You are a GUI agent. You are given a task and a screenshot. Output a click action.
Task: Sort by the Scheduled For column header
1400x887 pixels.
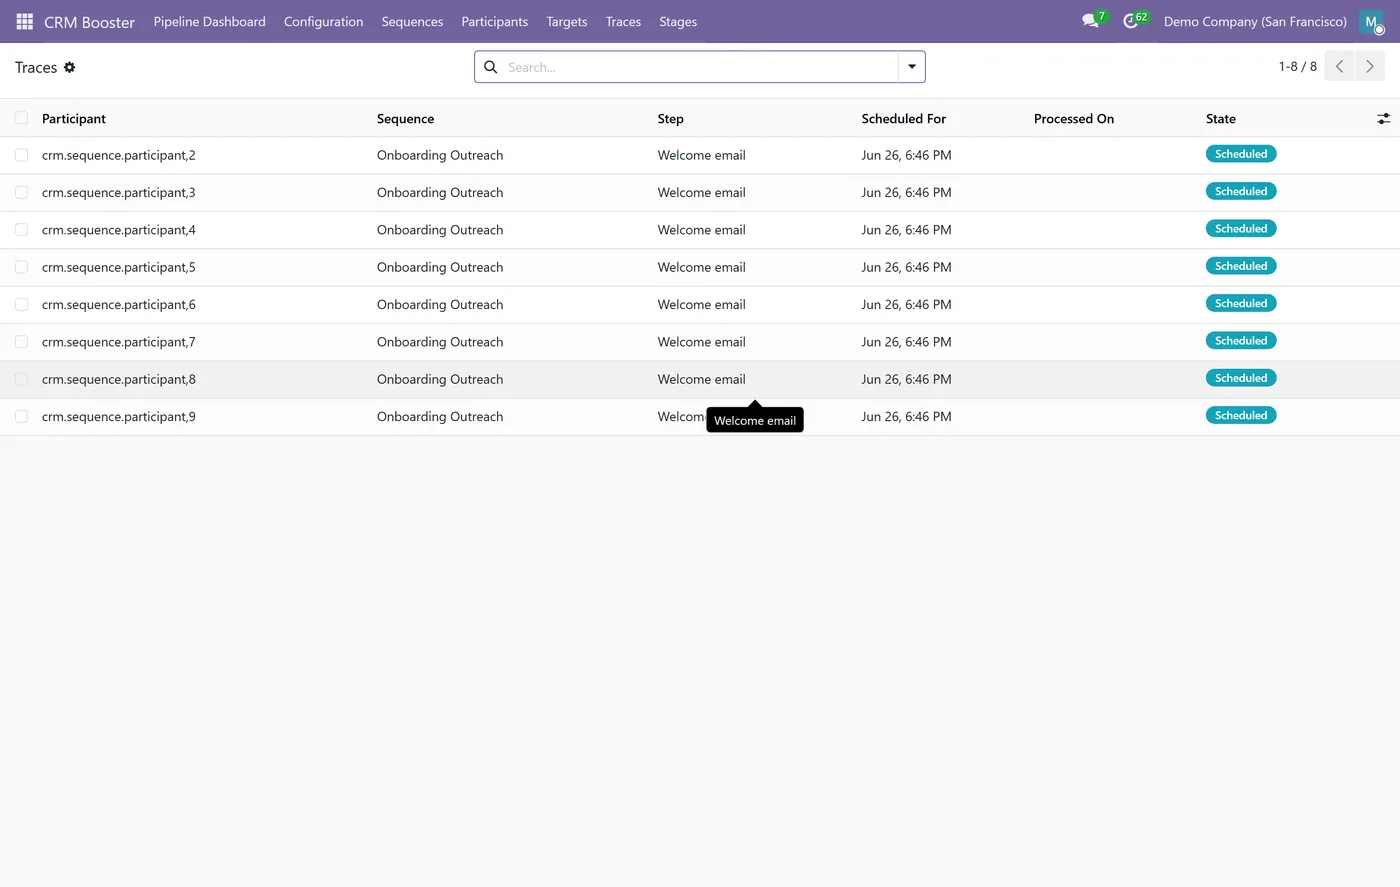point(904,118)
